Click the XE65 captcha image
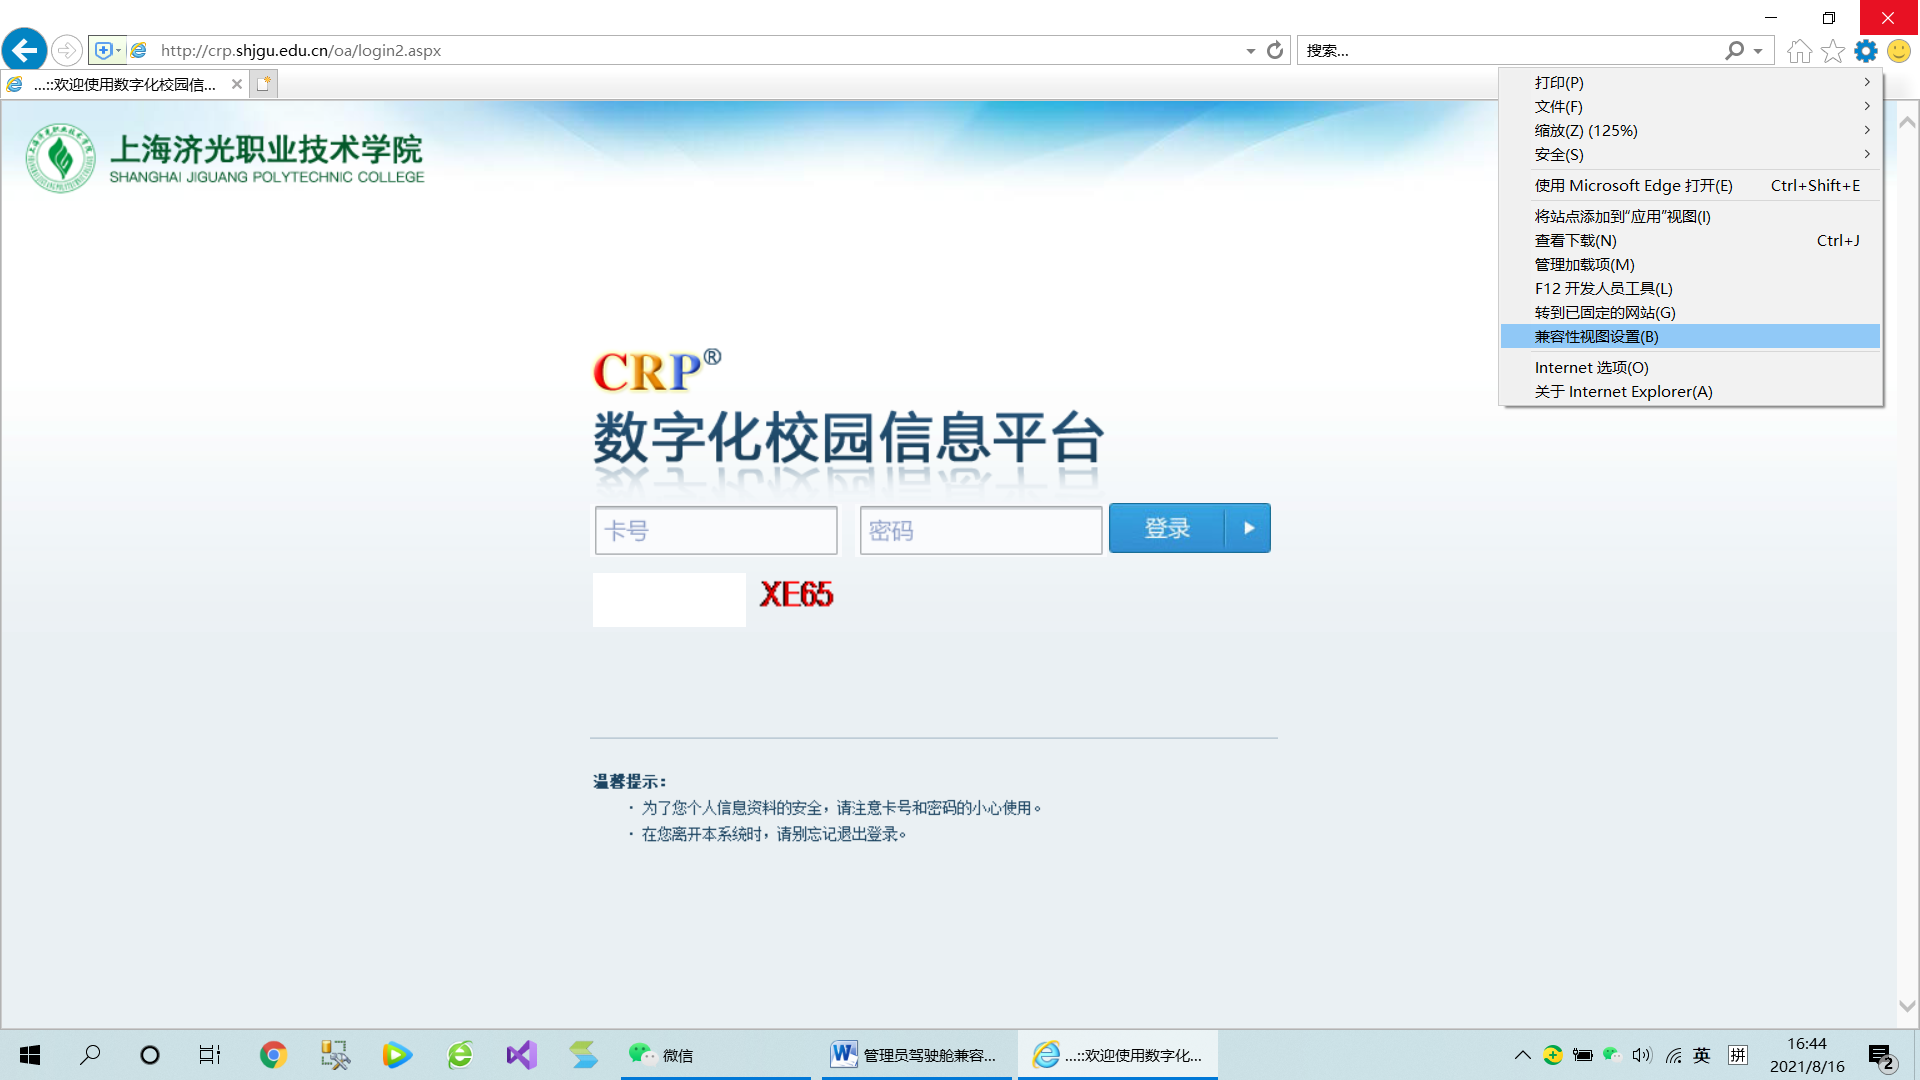 pos(796,594)
